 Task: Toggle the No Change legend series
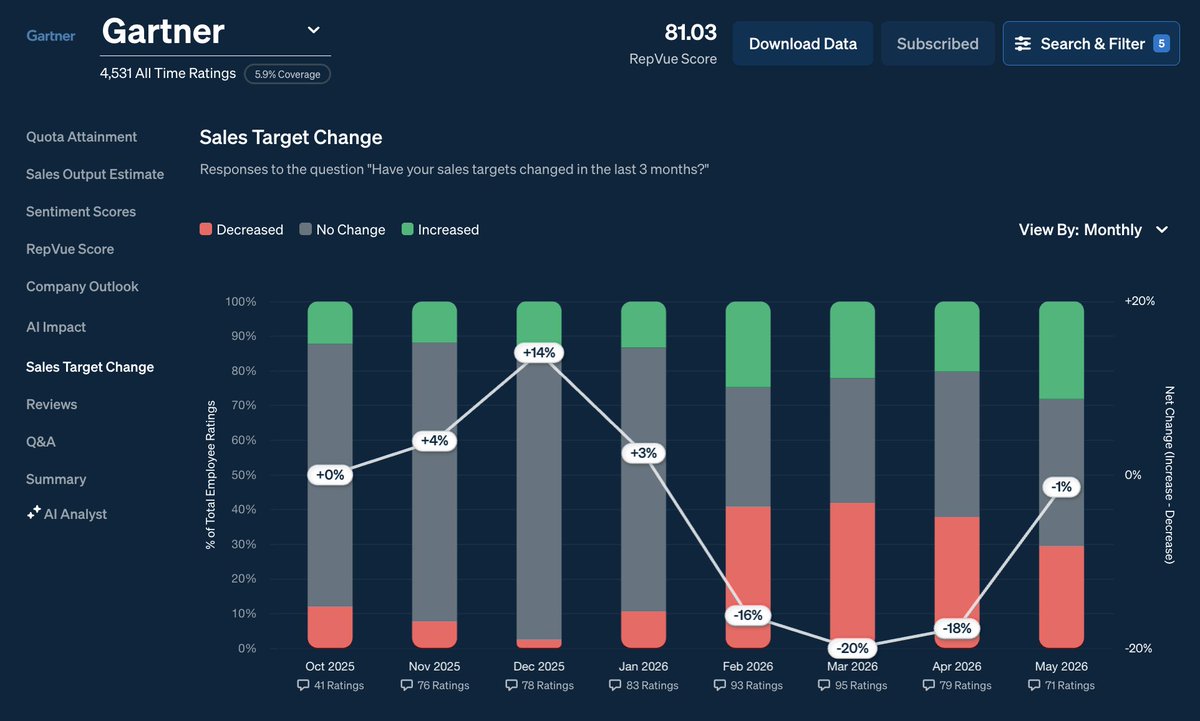tap(342, 230)
